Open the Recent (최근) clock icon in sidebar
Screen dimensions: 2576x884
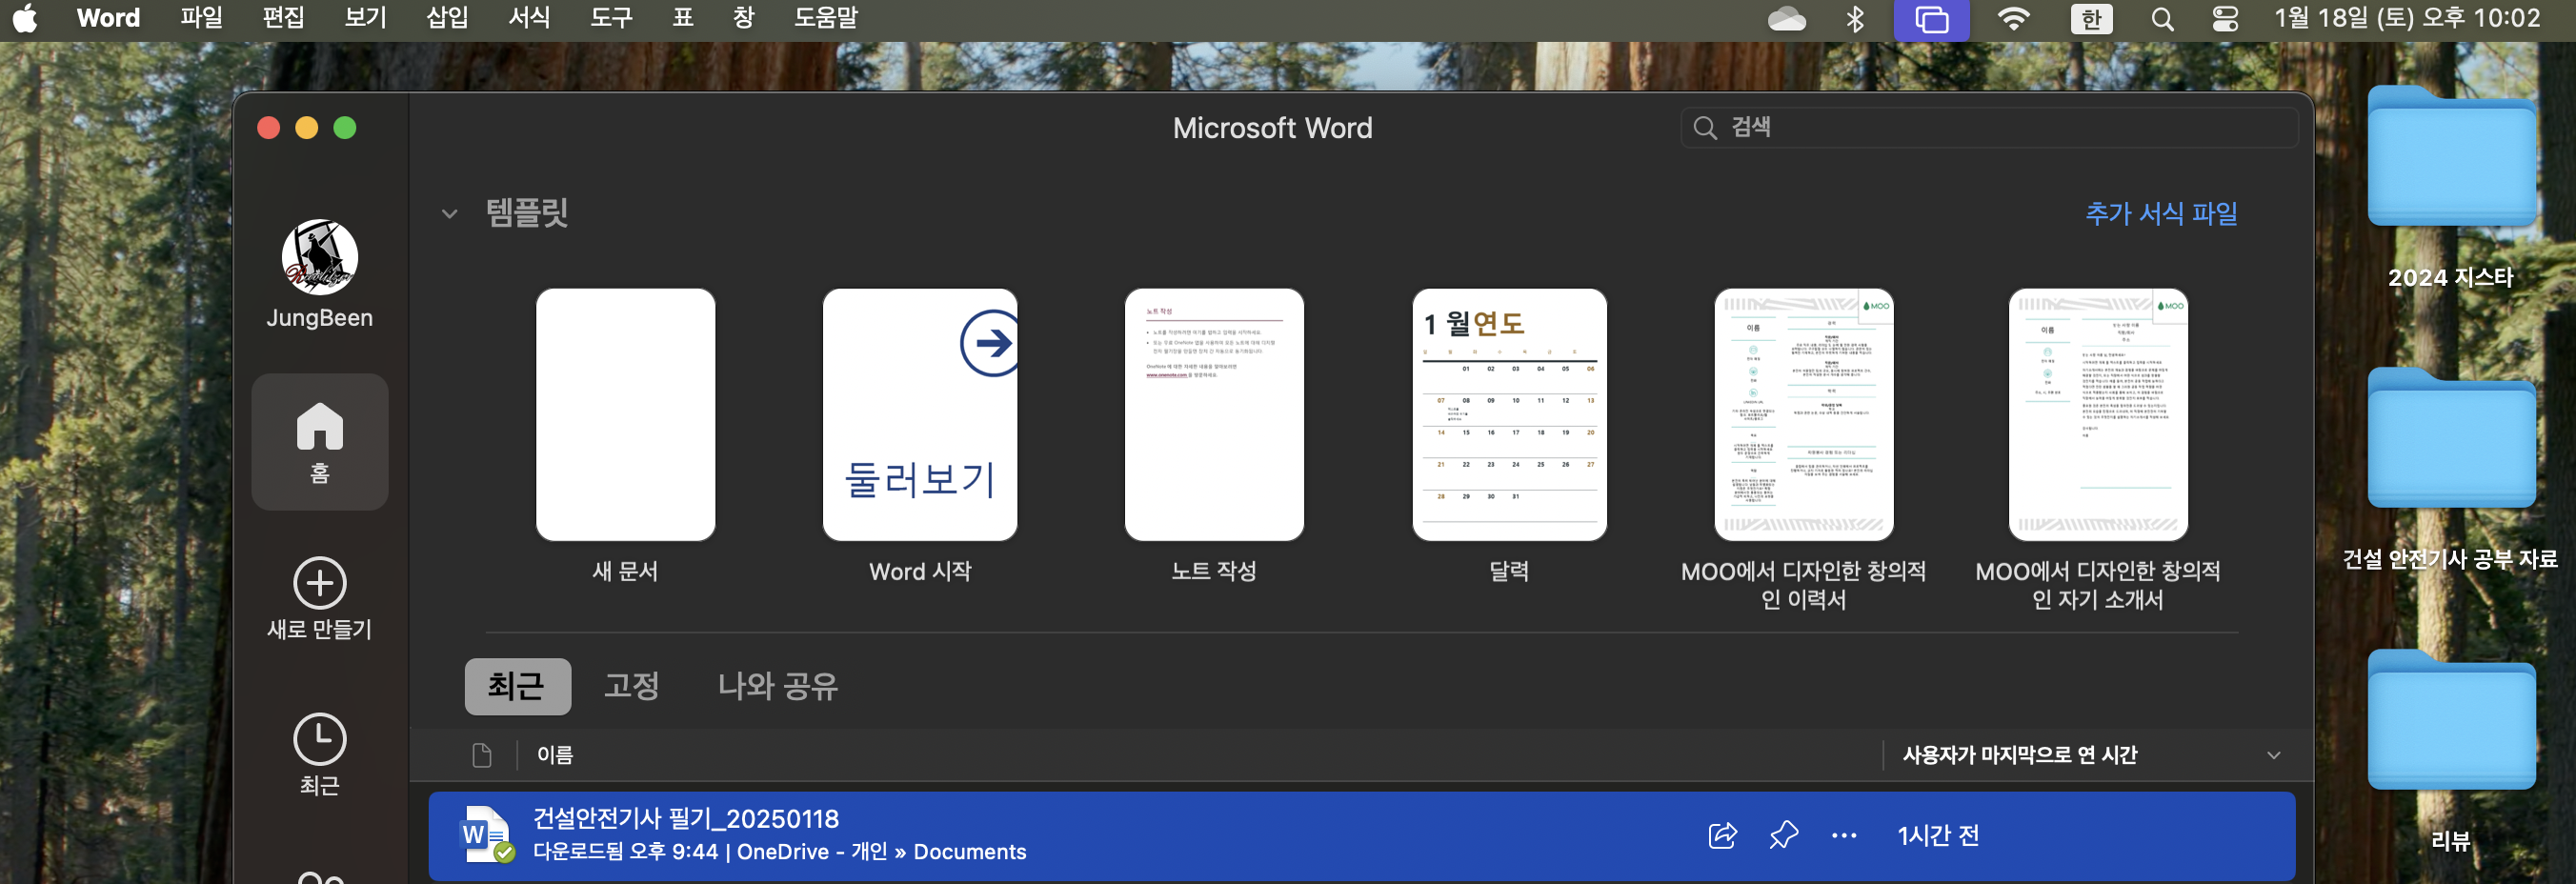click(319, 739)
